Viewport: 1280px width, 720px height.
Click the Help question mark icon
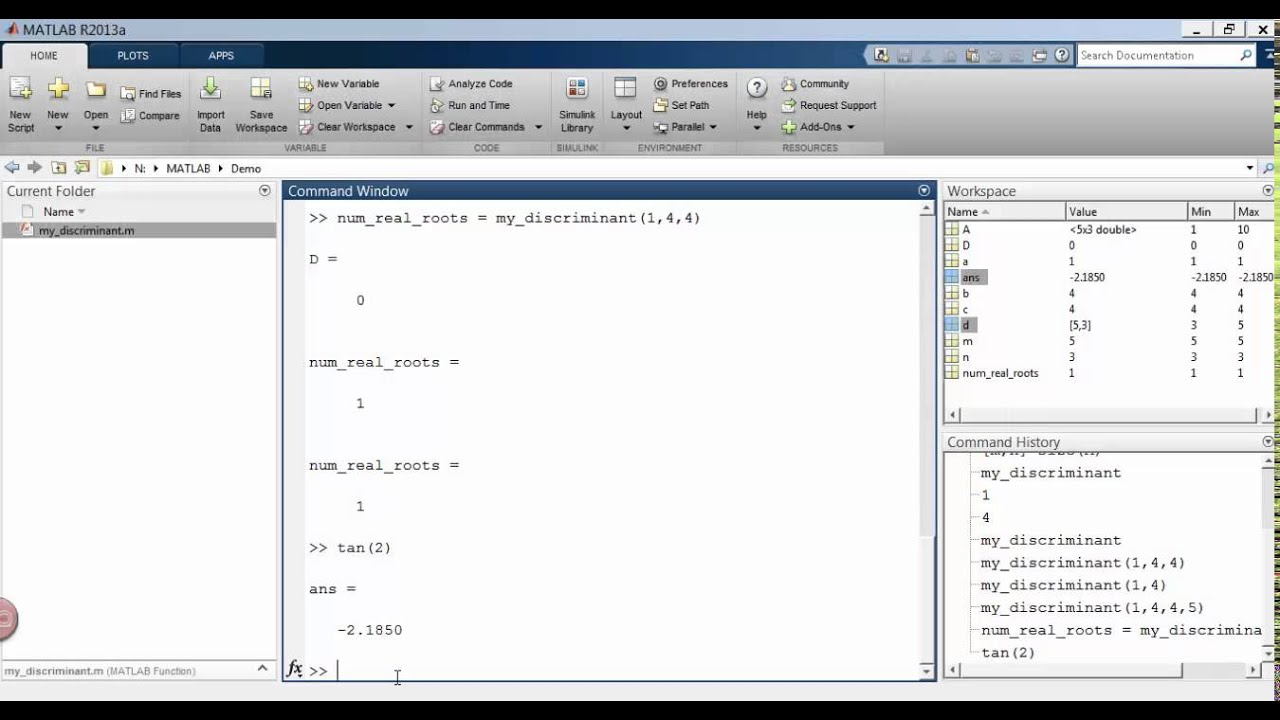click(757, 88)
